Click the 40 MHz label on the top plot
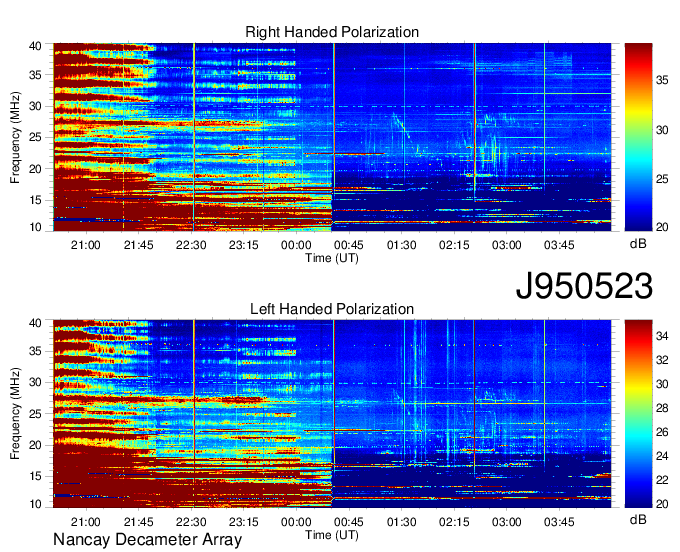Screen dimensions: 680x552 pyautogui.click(x=36, y=46)
